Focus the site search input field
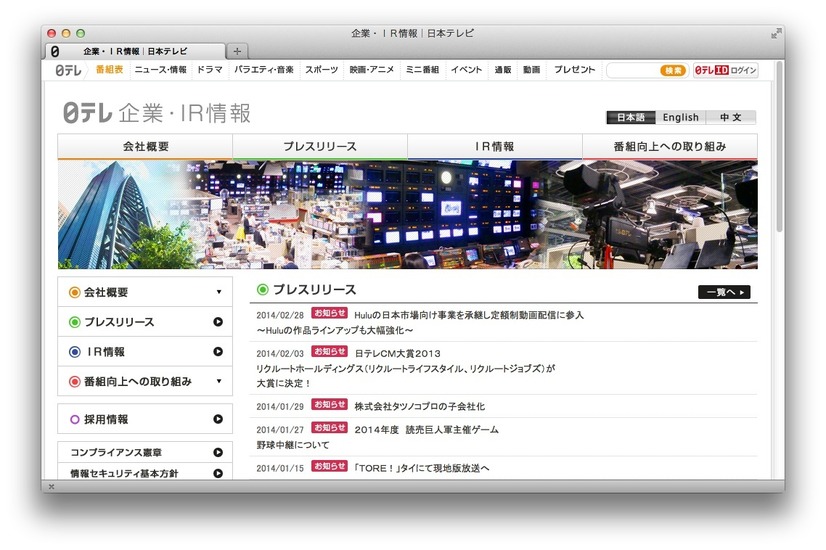Screen dimensions: 826x550 [x=633, y=70]
